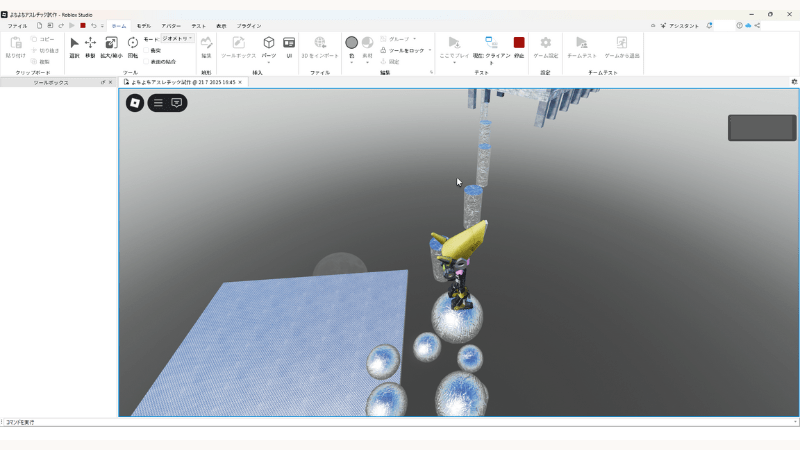Switch to the モデル ribbon tab

coord(144,26)
